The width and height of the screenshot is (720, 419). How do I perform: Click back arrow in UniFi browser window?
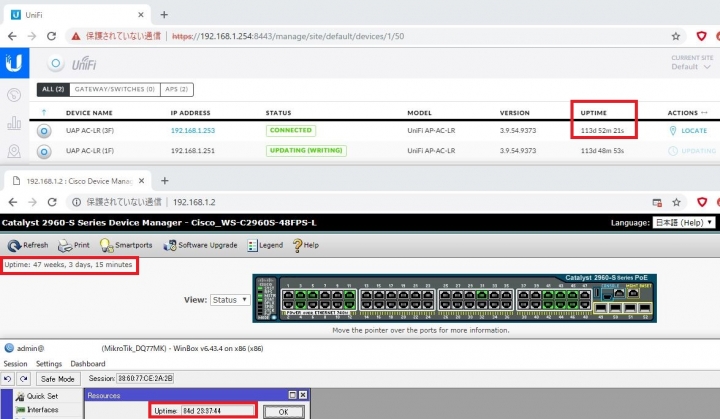point(12,36)
